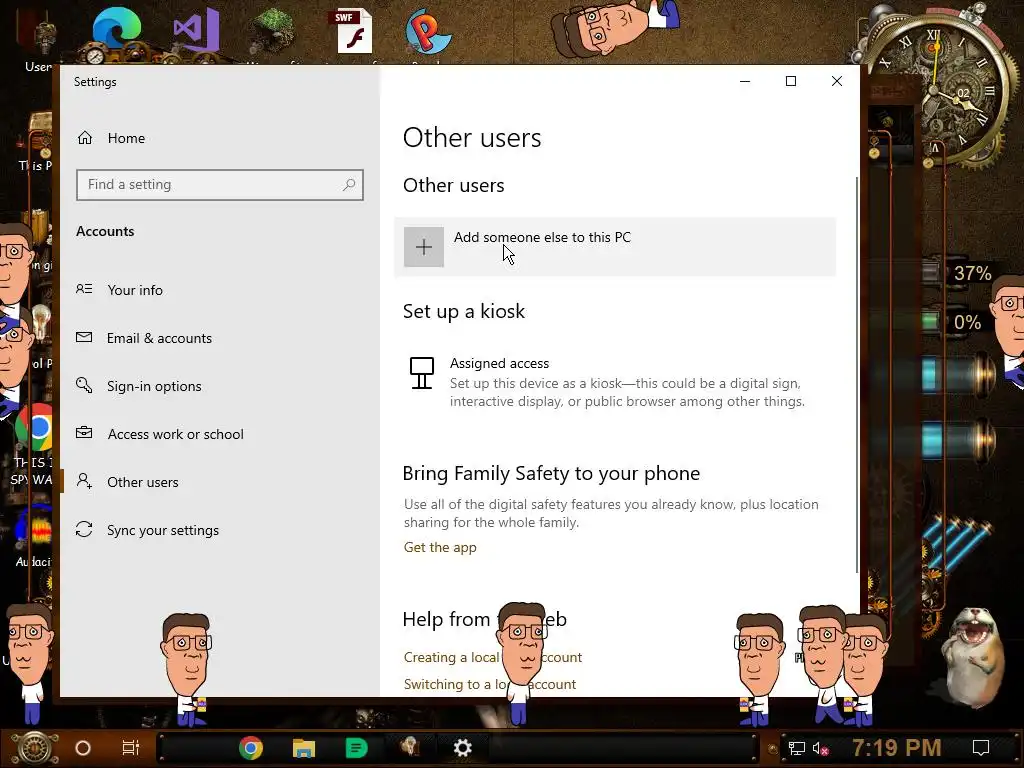Open Sign-in options
The image size is (1024, 768).
(154, 386)
